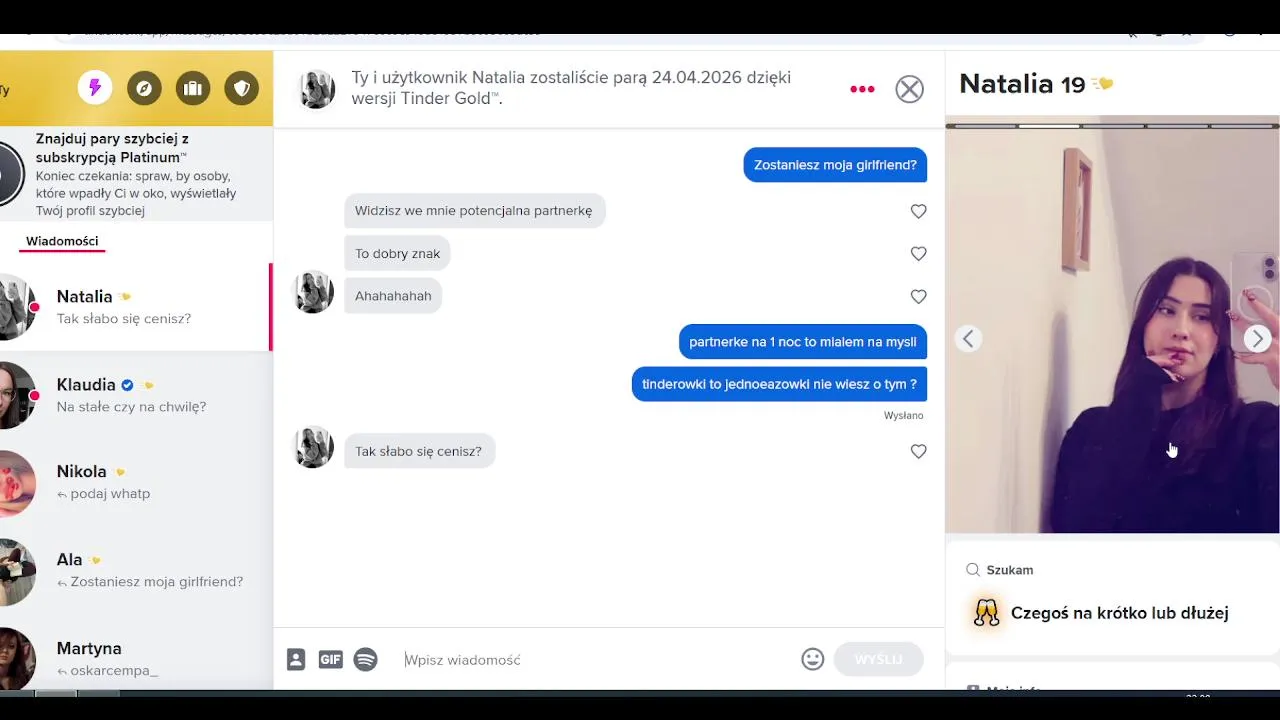The width and height of the screenshot is (1280, 720).
Task: Show next profile photo arrow
Action: point(1257,339)
